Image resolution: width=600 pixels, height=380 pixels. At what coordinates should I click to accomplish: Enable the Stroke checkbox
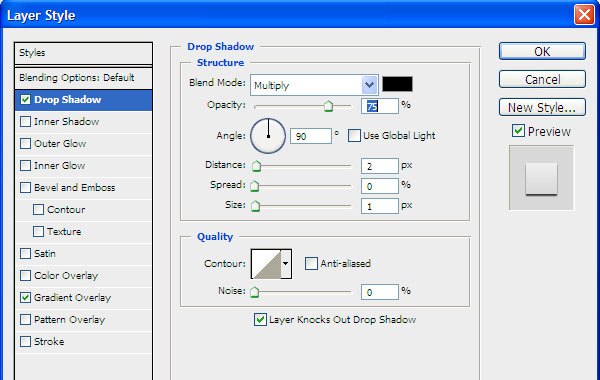pyautogui.click(x=25, y=341)
